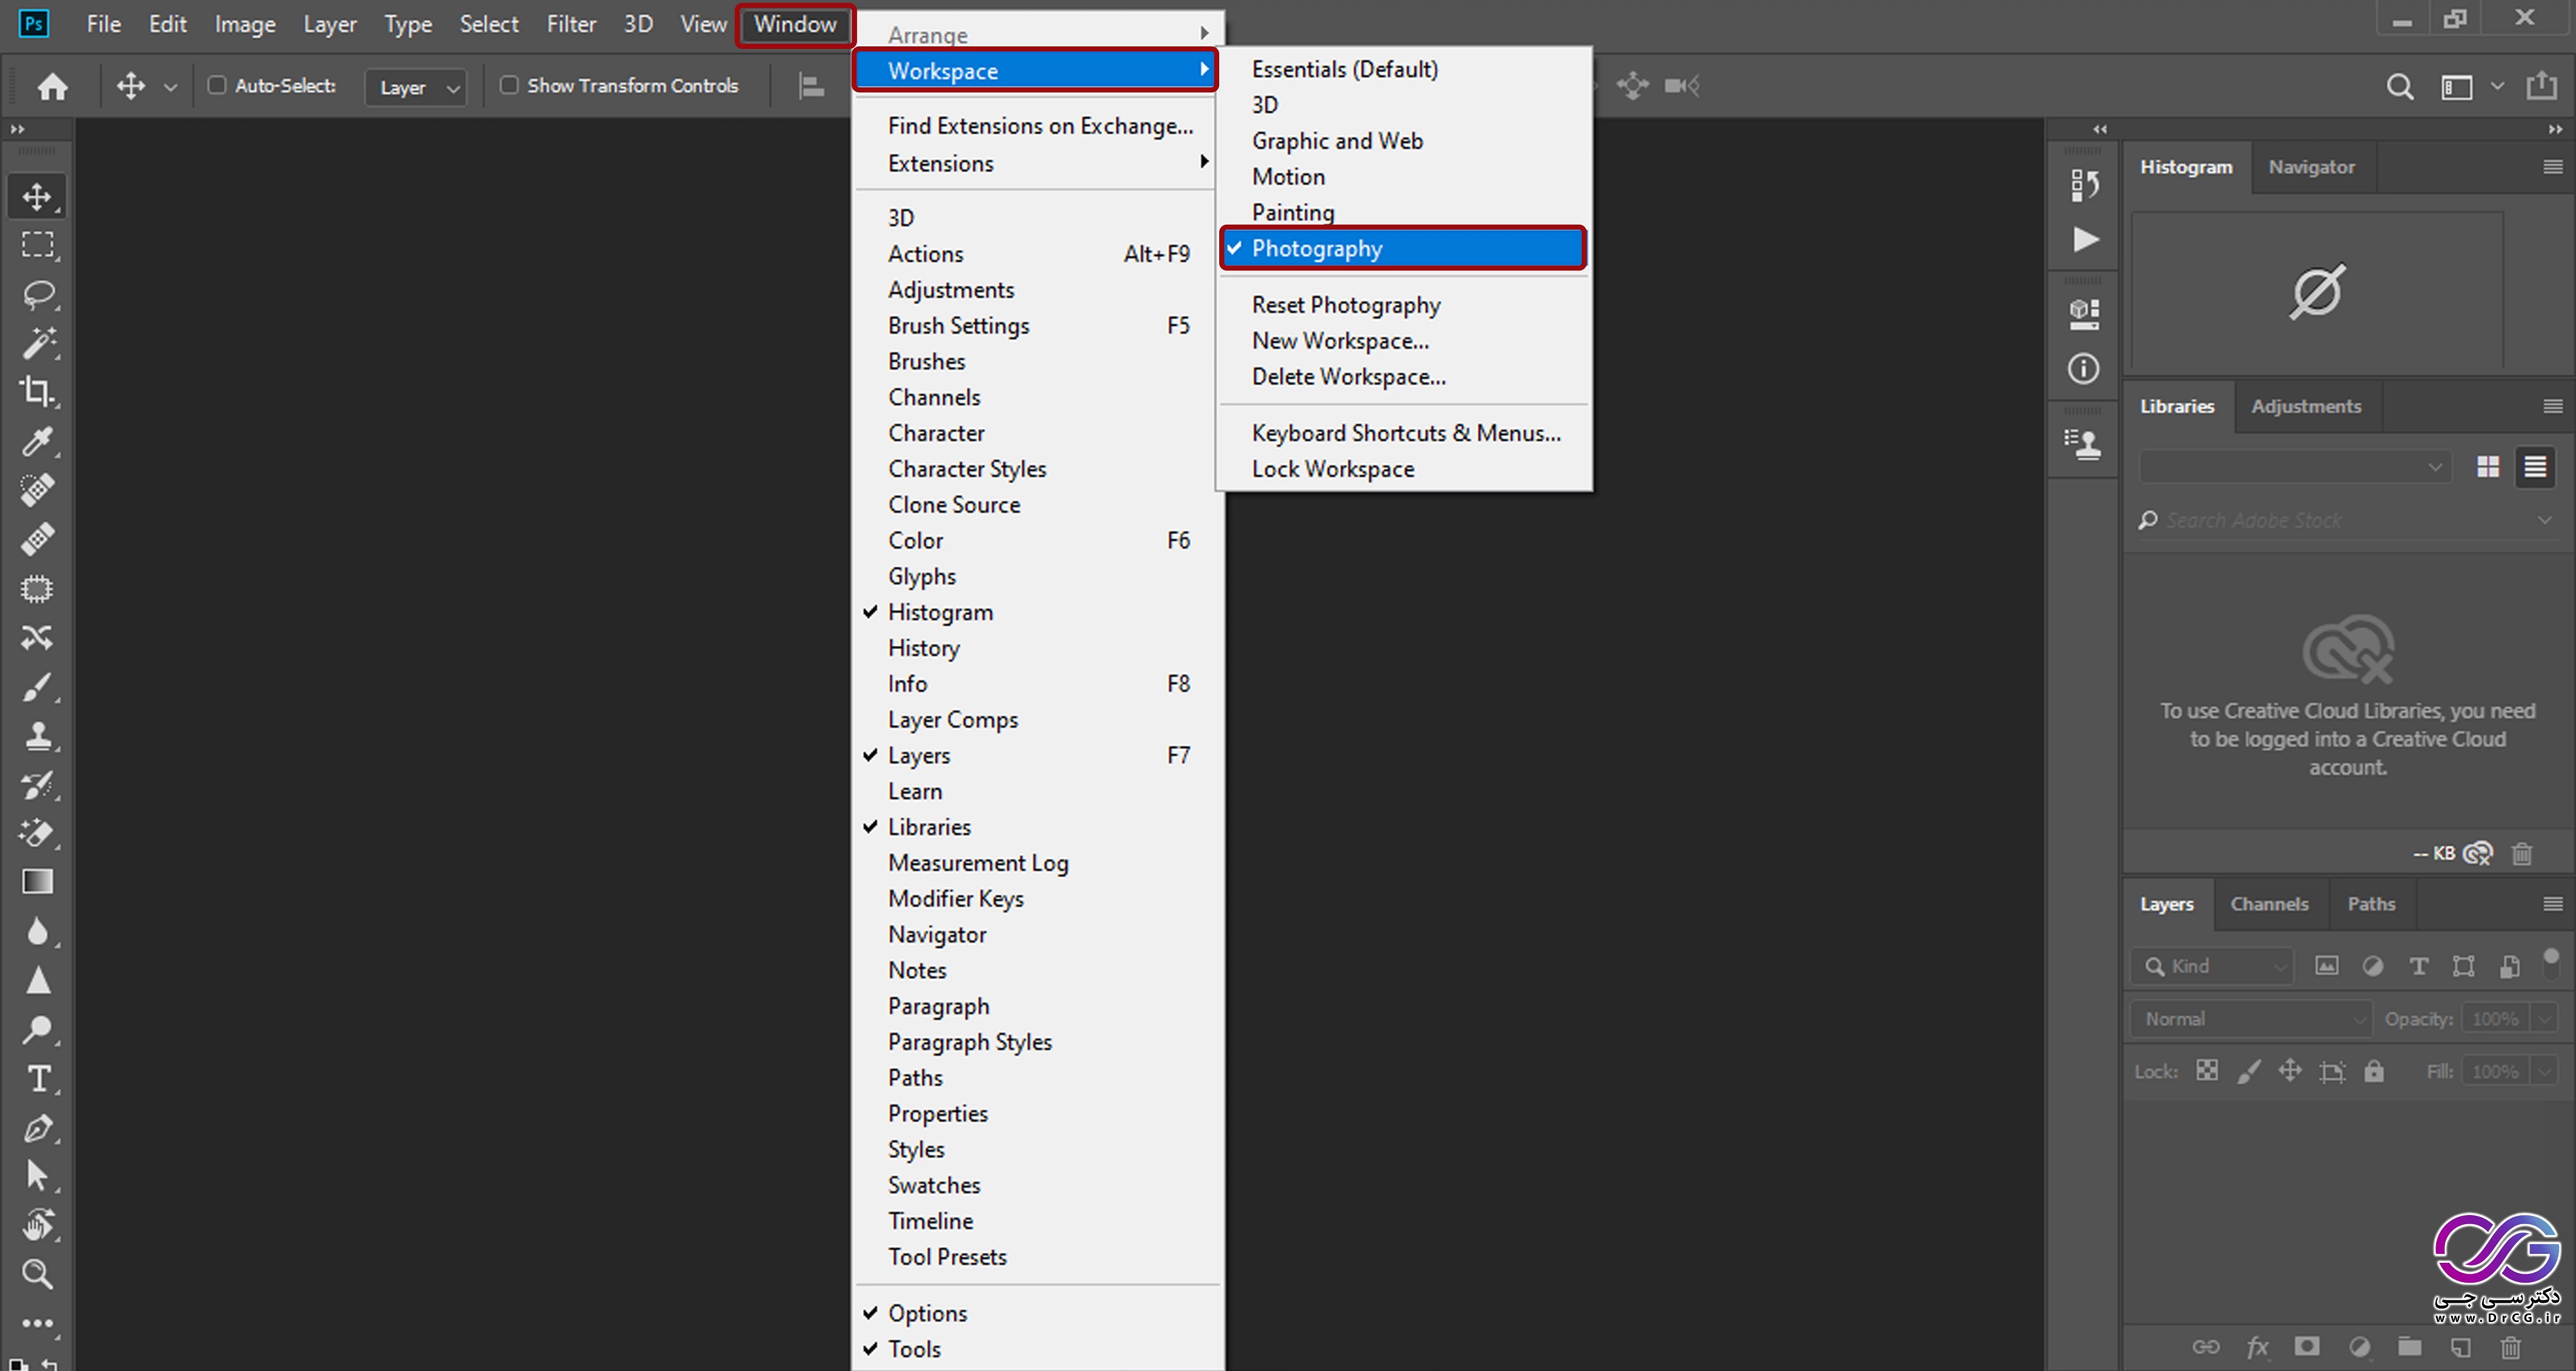Click the lock all padlock icon

pos(2374,1071)
